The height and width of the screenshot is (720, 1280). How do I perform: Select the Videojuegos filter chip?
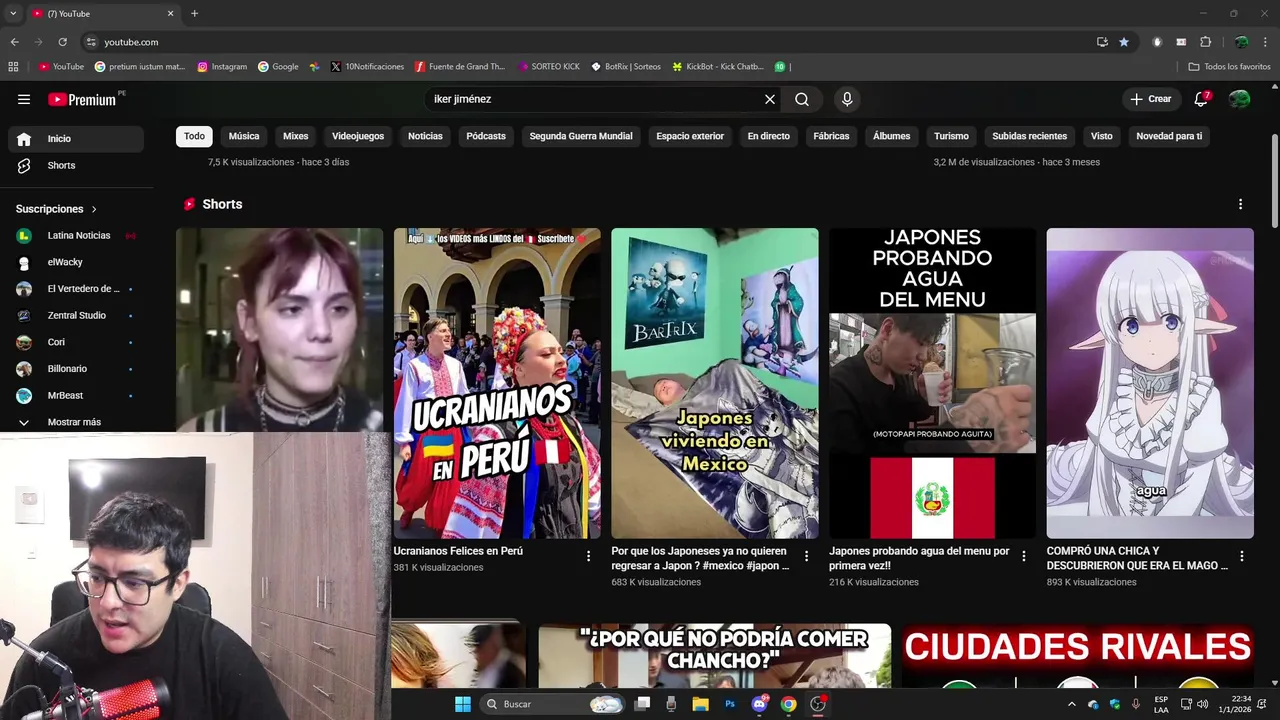[x=358, y=136]
